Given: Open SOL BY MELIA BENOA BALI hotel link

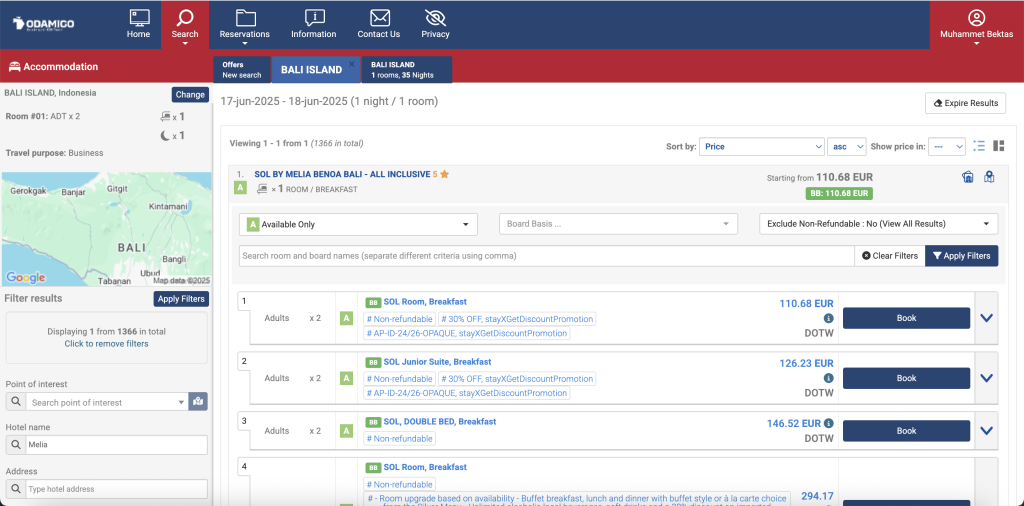Looking at the screenshot, I should click(x=342, y=174).
